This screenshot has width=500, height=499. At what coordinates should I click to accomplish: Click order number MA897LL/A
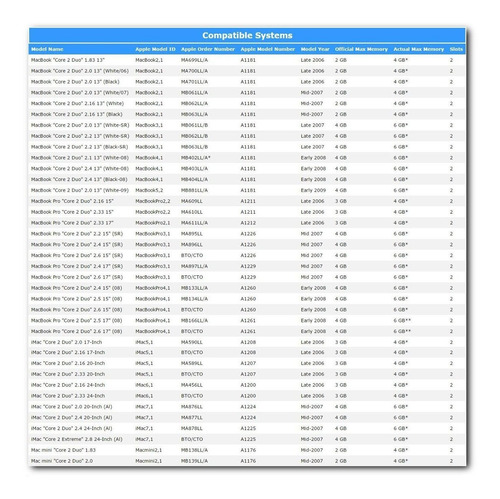pos(194,266)
